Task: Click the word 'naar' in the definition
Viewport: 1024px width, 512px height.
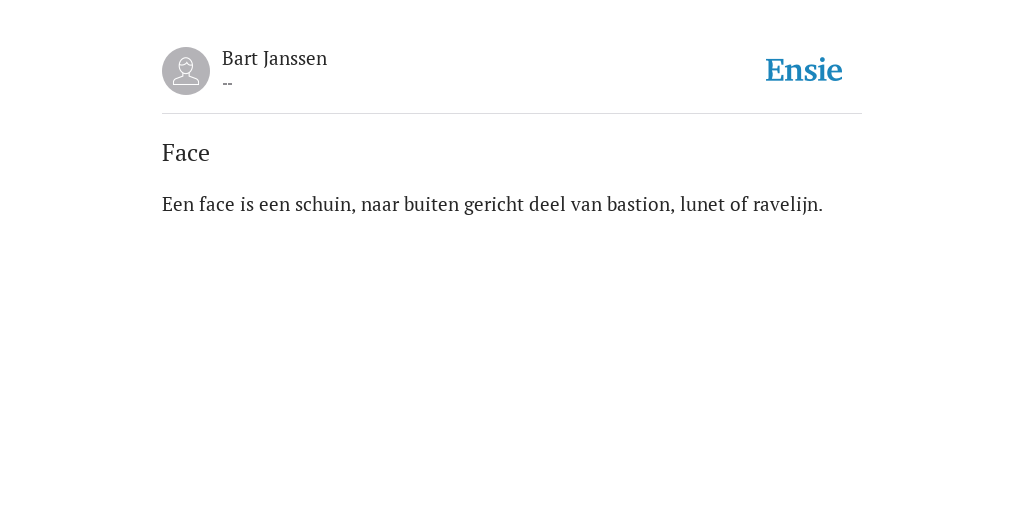Action: [379, 206]
